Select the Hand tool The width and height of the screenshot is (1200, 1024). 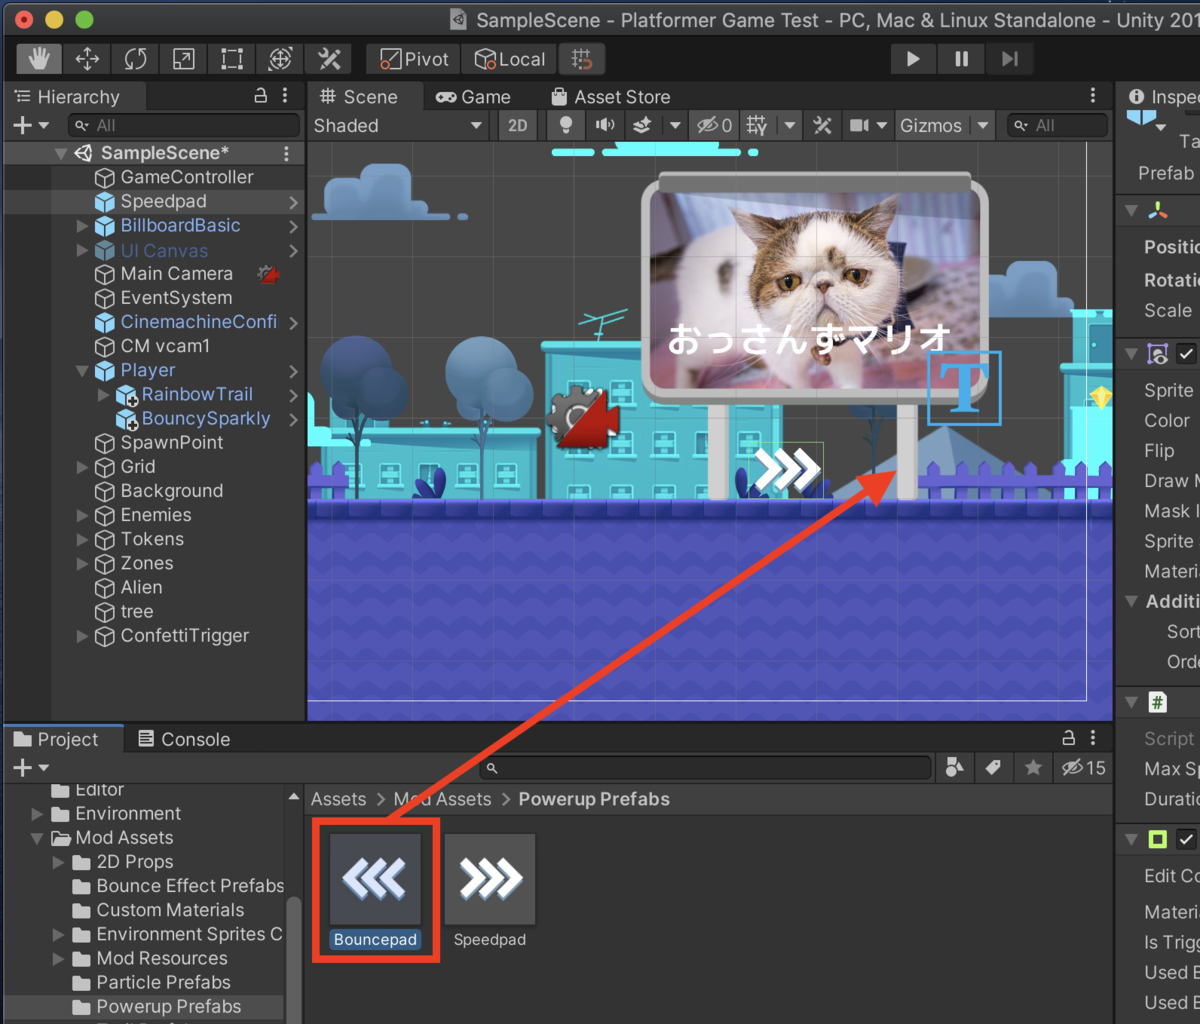pos(38,60)
